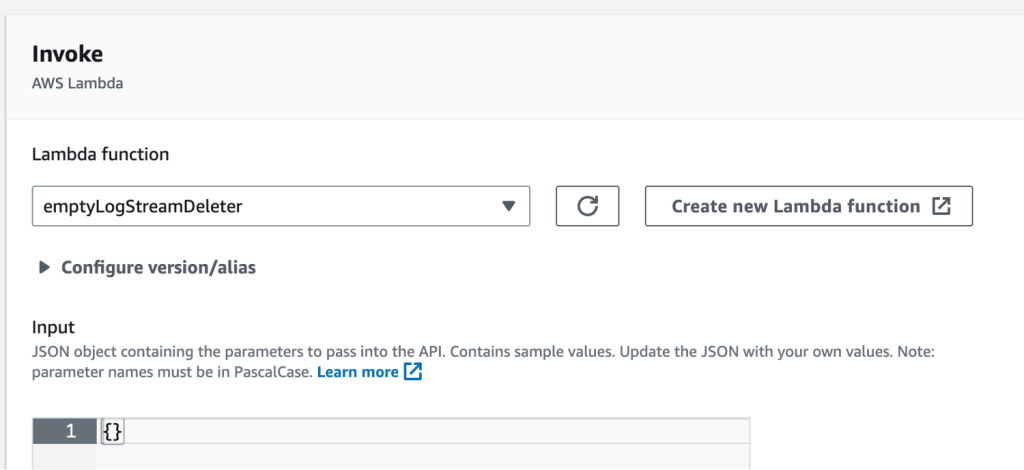Click the Lambda function field label

[x=101, y=154]
